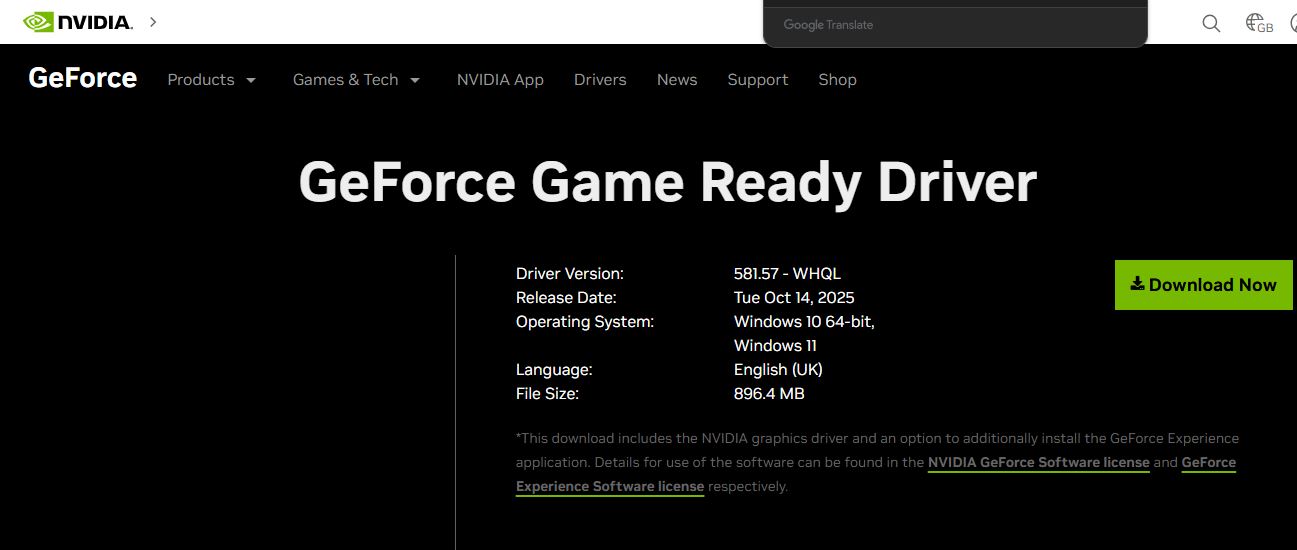This screenshot has height=550, width=1297.
Task: Open the Drivers menu item
Action: pyautogui.click(x=600, y=80)
